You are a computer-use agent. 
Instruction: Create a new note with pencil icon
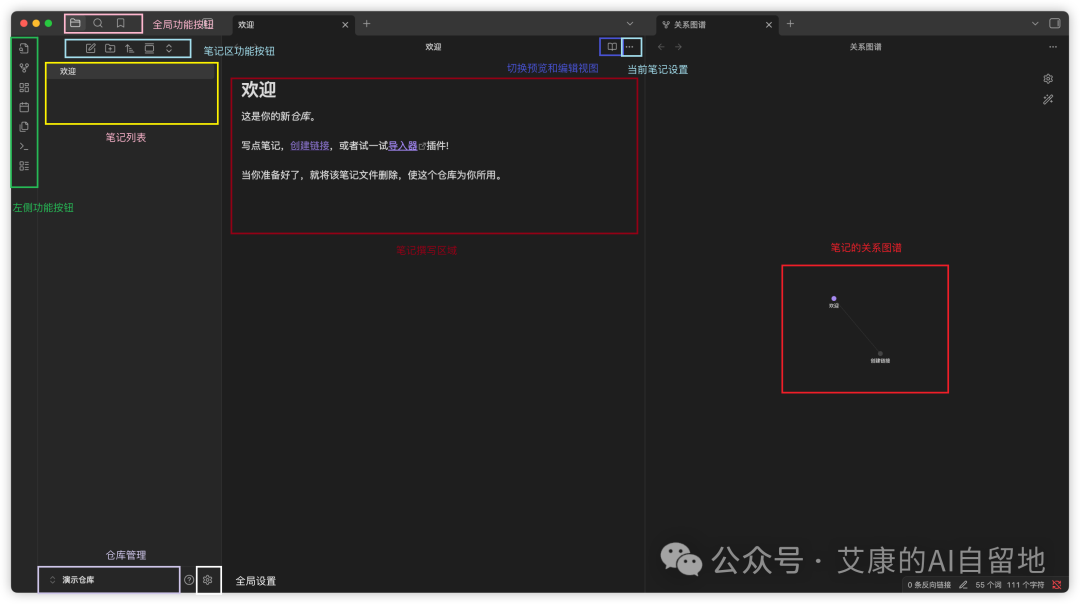coord(90,48)
